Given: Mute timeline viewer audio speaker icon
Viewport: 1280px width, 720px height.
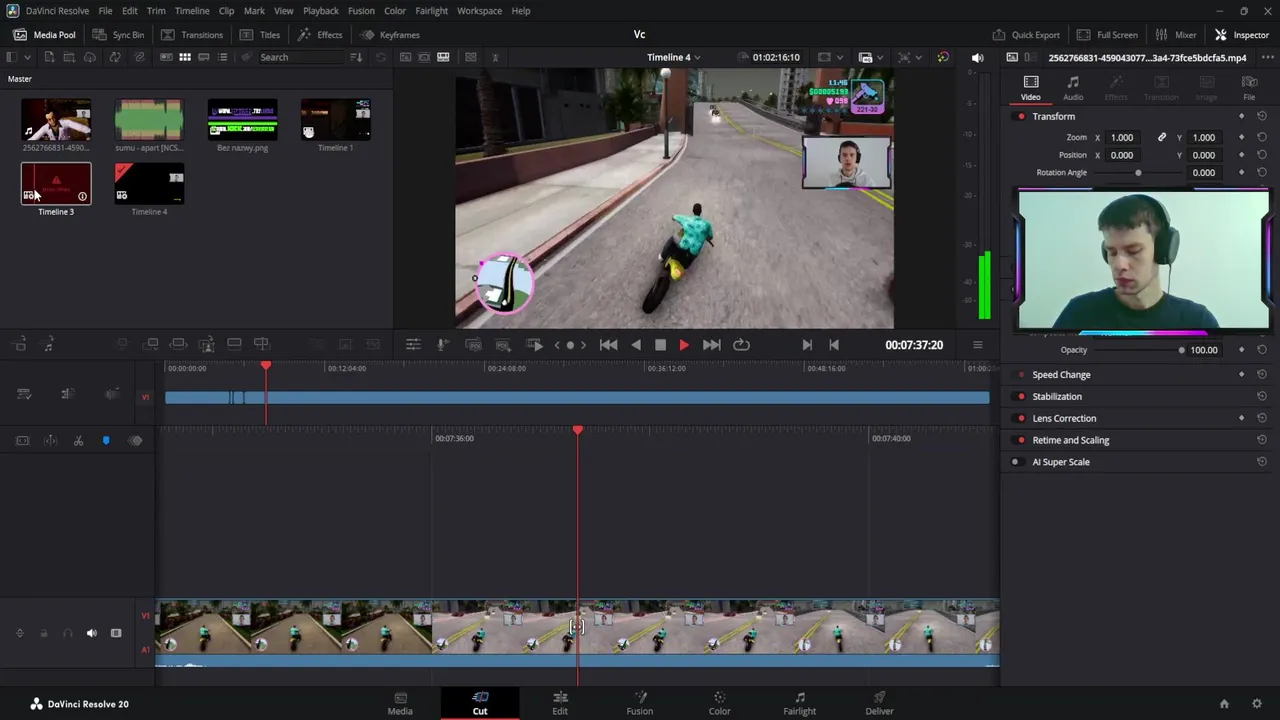Looking at the screenshot, I should (978, 57).
